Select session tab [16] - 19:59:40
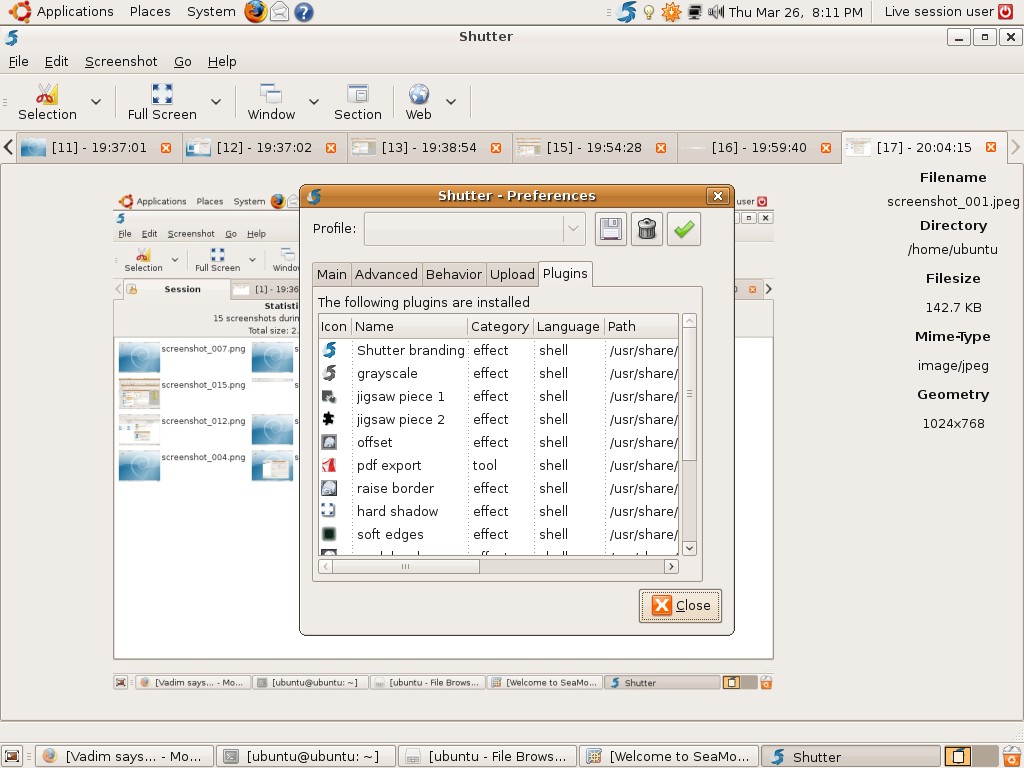 pyautogui.click(x=759, y=148)
